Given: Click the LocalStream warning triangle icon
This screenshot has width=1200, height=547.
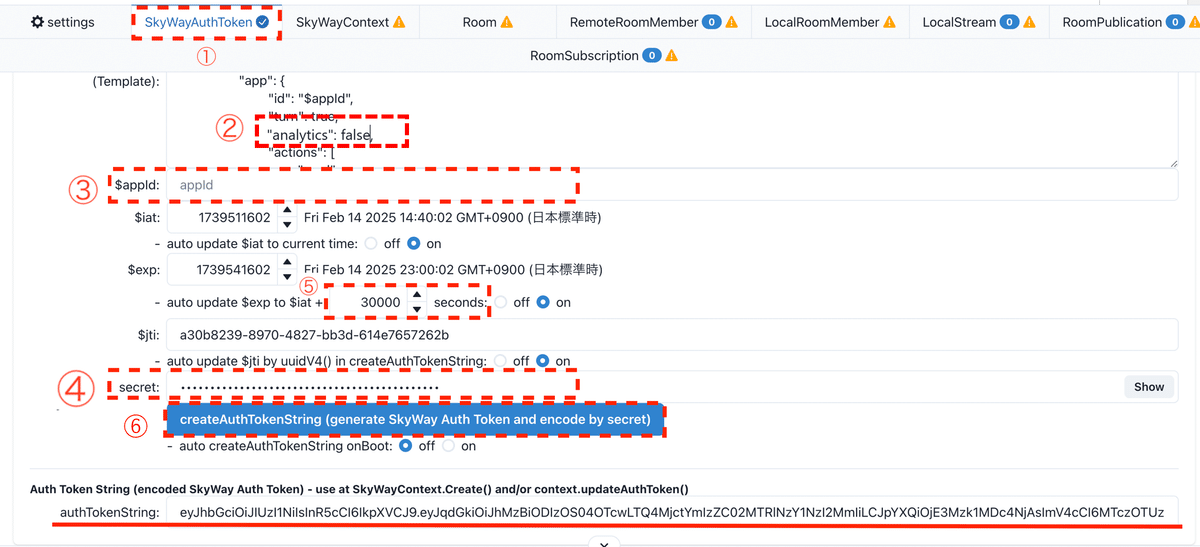Looking at the screenshot, I should click(1031, 22).
